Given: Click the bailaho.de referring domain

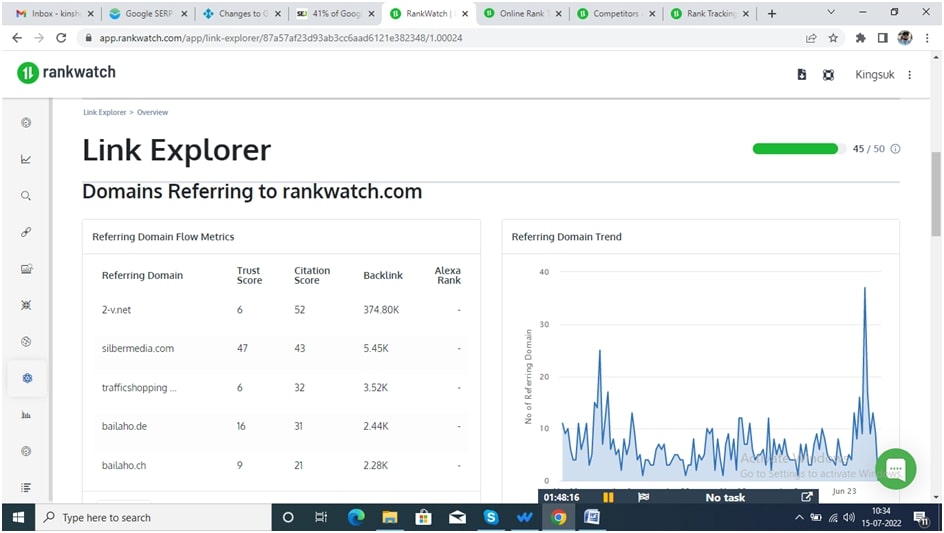Looking at the screenshot, I should [125, 426].
